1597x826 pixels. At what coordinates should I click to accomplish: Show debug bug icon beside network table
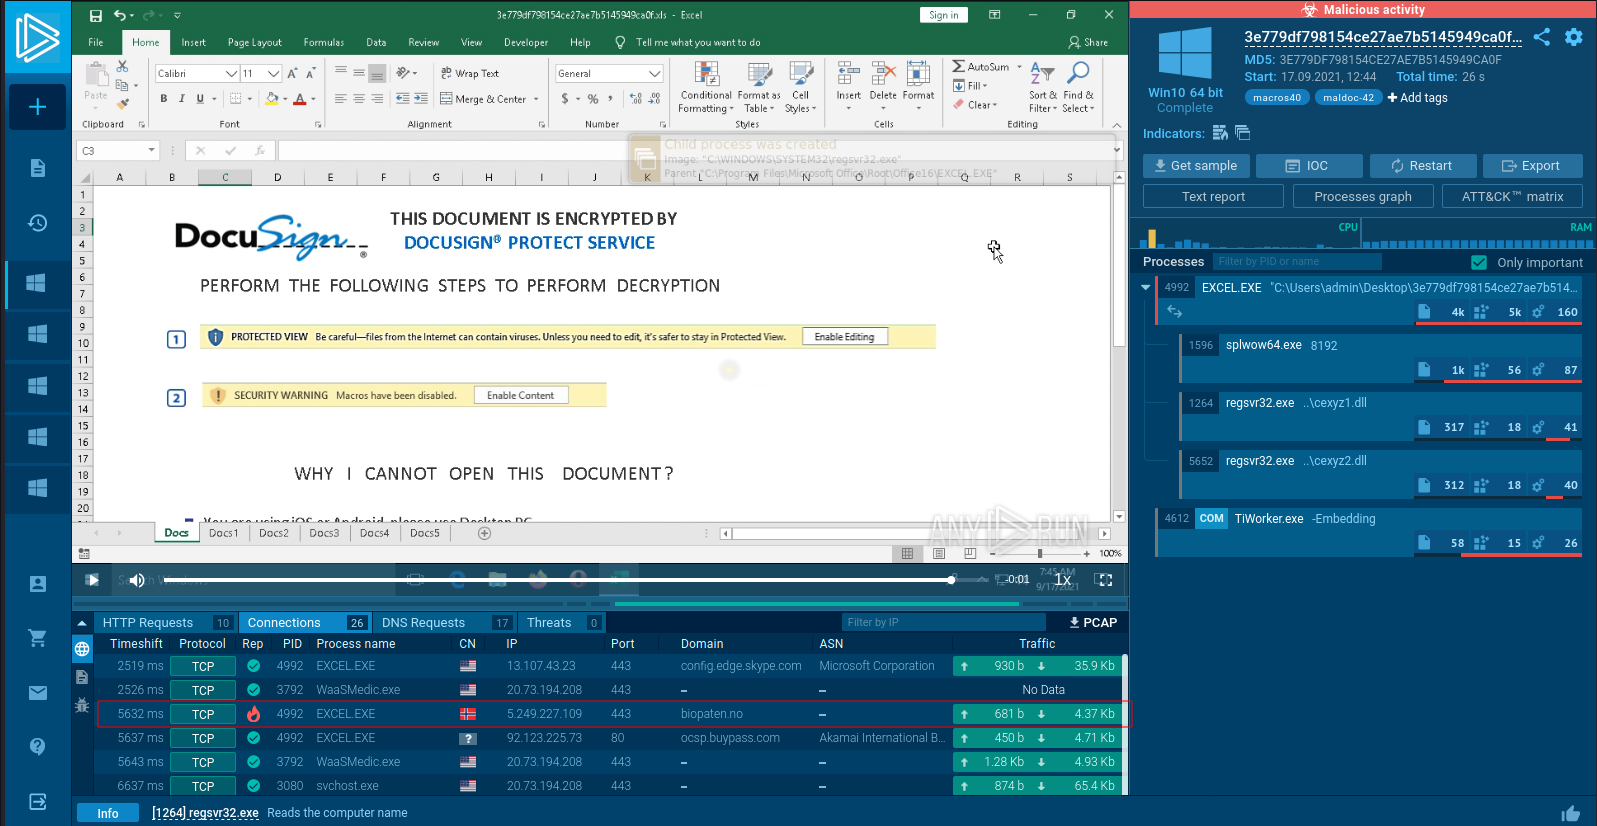point(82,705)
